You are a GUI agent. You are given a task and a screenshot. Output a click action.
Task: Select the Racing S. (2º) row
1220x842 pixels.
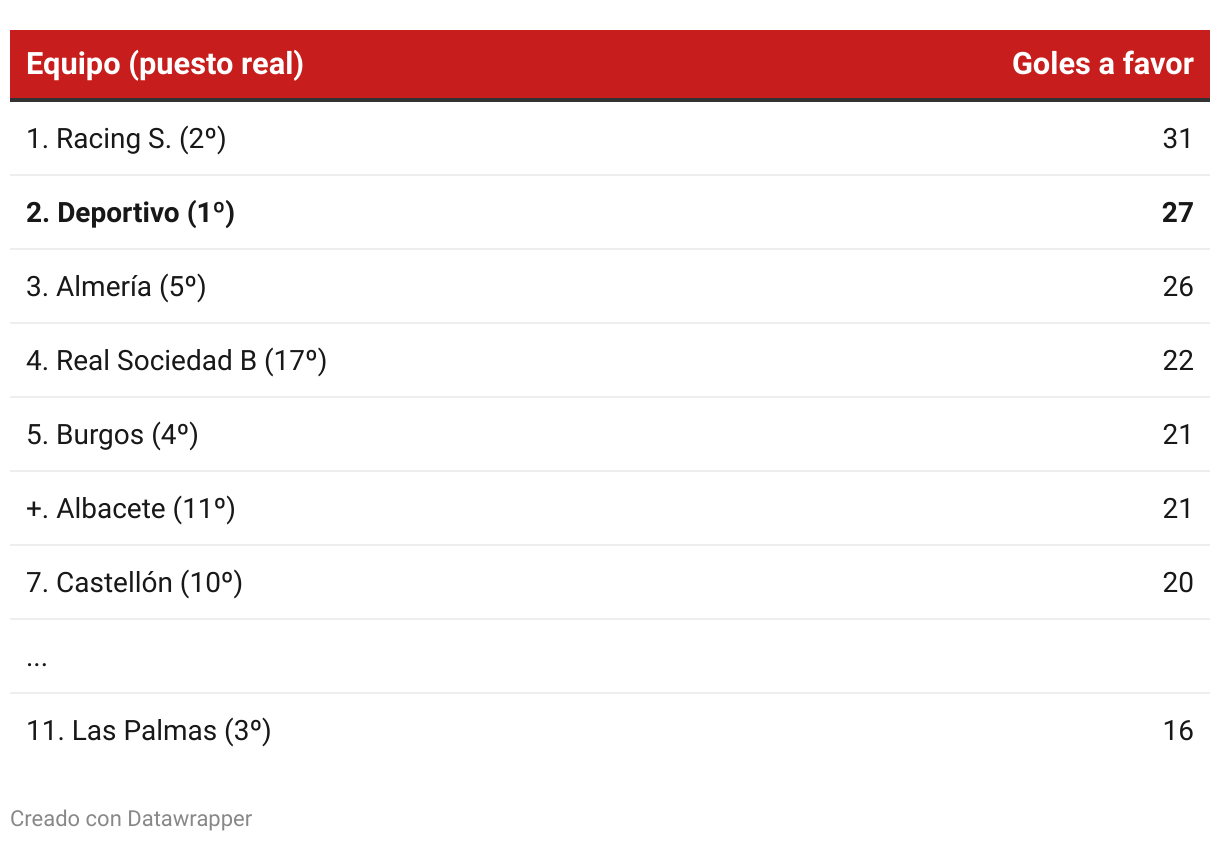(x=610, y=138)
